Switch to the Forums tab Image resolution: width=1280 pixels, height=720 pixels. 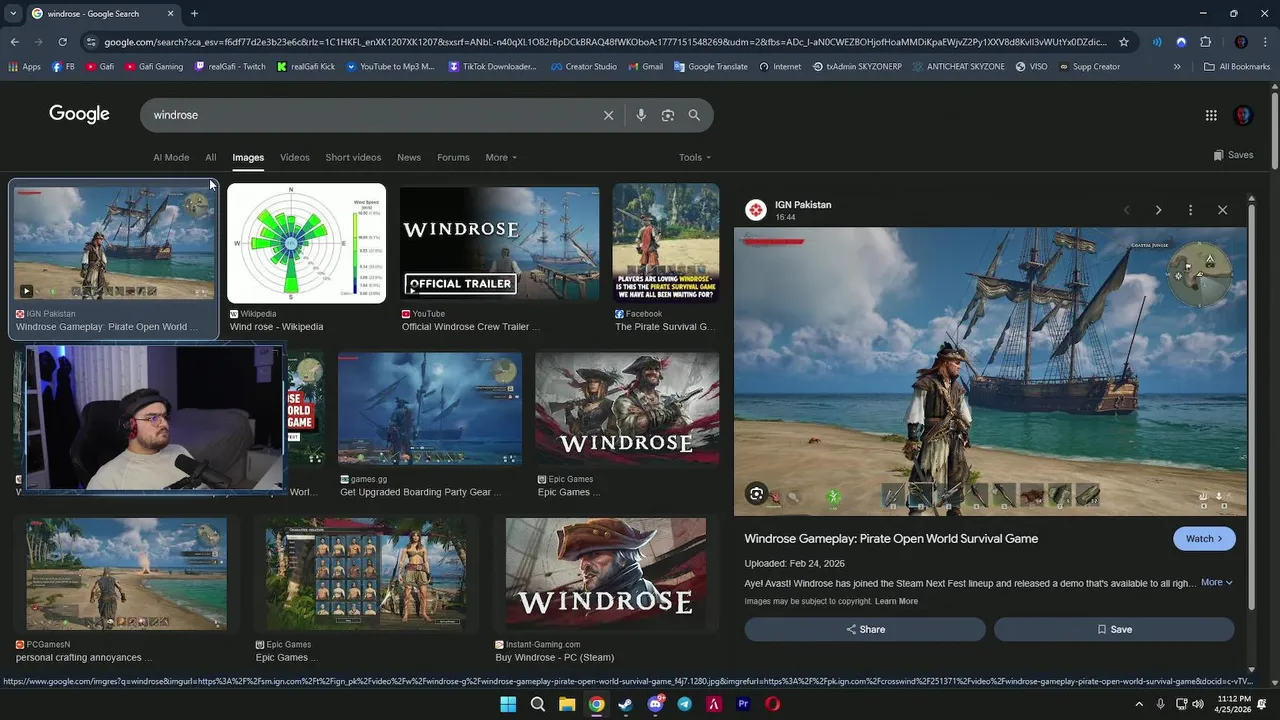coord(453,157)
